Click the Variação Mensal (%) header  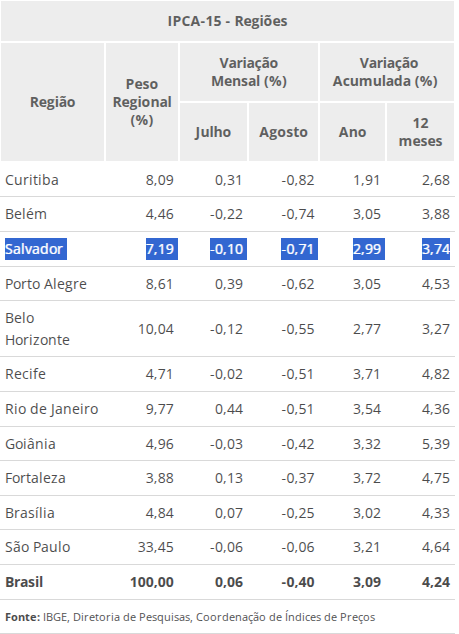pos(249,72)
